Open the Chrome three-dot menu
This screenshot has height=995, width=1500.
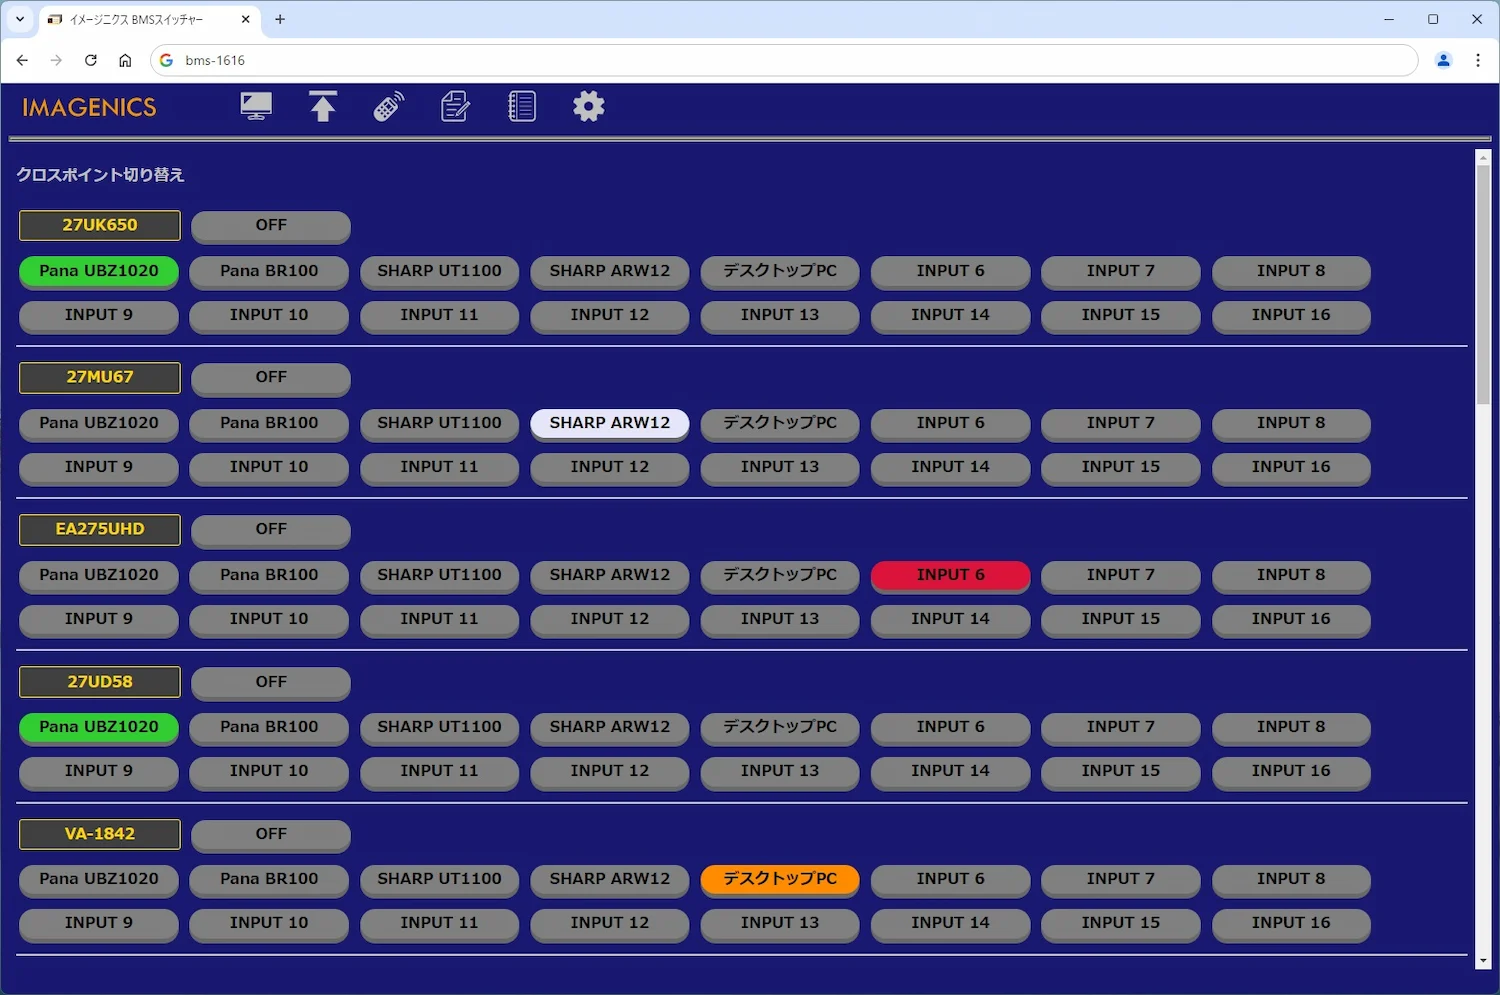tap(1477, 60)
